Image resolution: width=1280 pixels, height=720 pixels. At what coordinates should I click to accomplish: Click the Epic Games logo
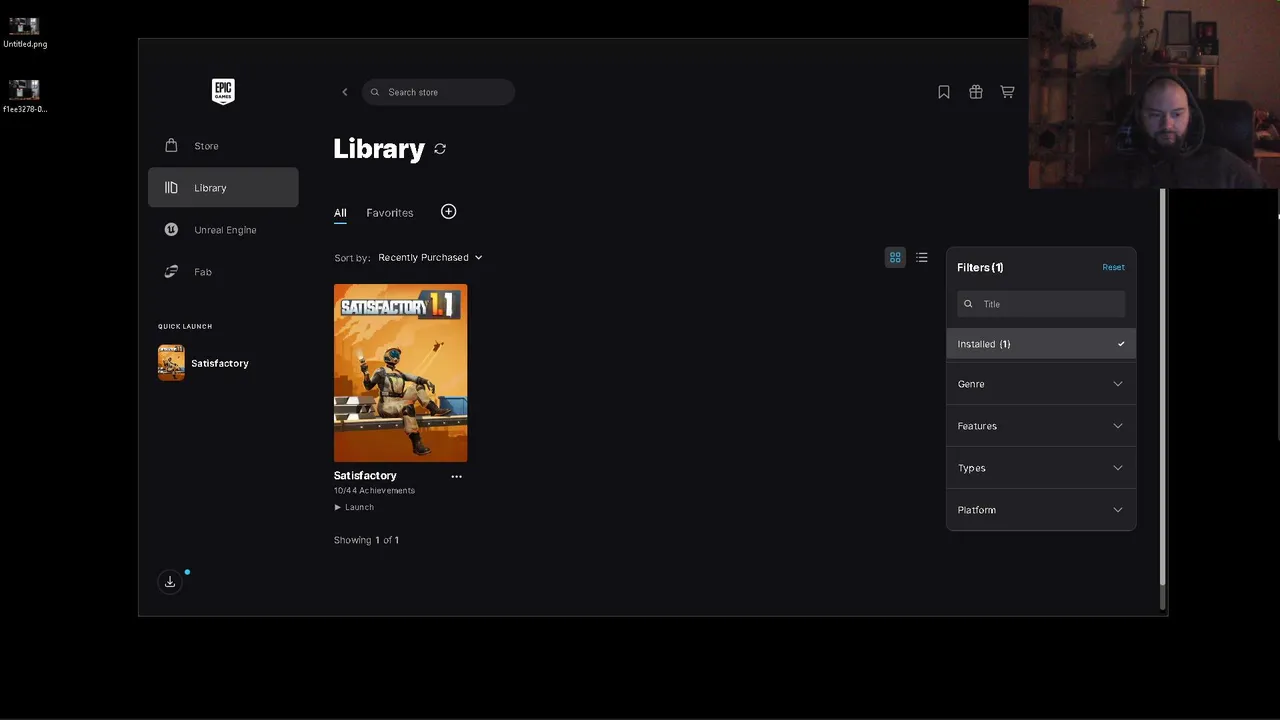click(223, 91)
